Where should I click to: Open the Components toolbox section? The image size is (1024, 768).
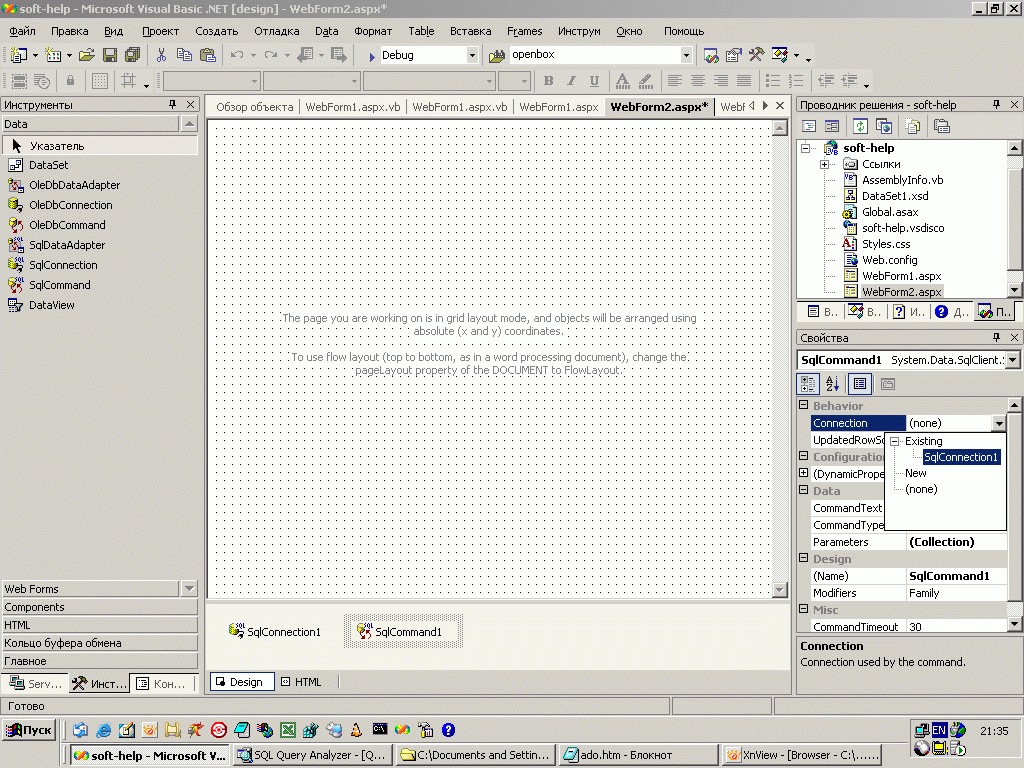tap(99, 607)
